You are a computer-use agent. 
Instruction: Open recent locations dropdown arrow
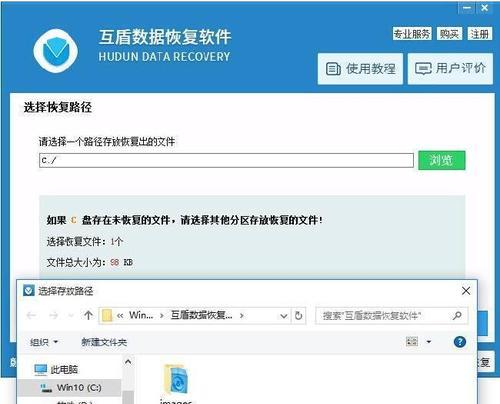pos(70,315)
